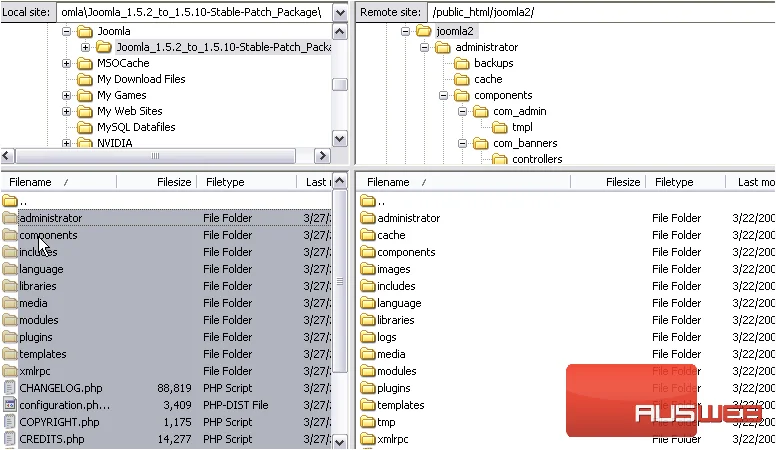Select com_banners folder icon

481,144
